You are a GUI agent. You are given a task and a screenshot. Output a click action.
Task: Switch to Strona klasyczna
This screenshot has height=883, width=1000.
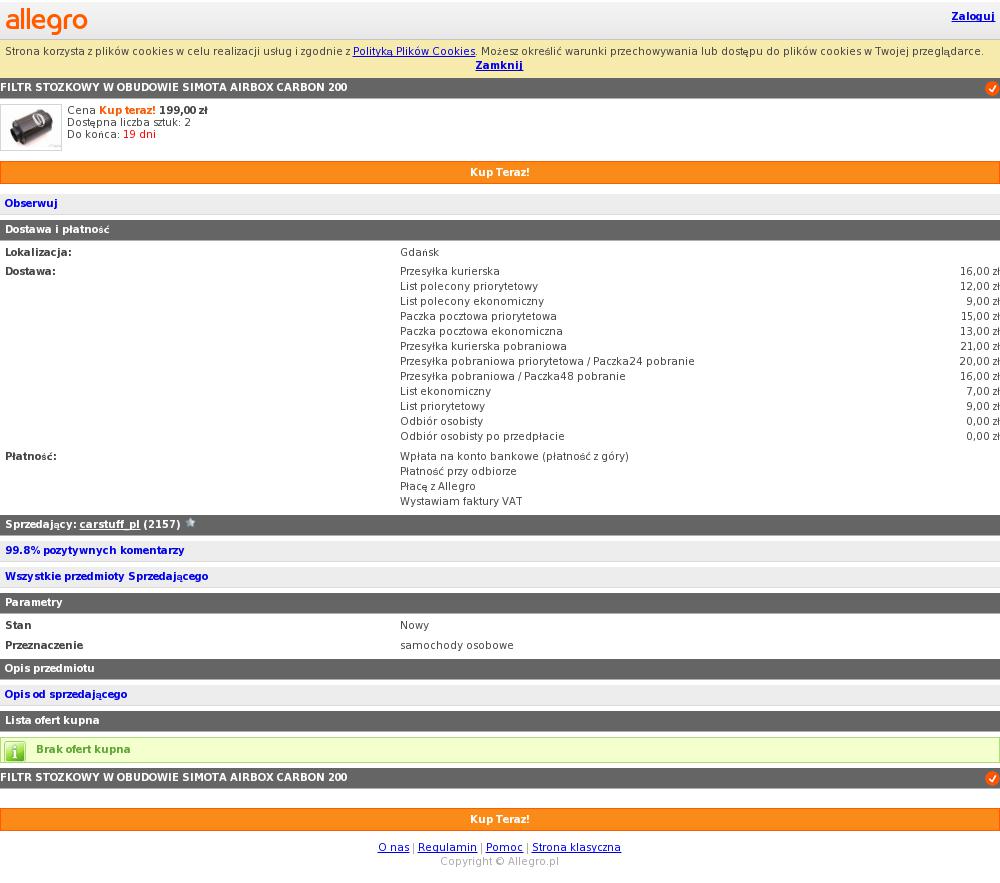tap(576, 847)
